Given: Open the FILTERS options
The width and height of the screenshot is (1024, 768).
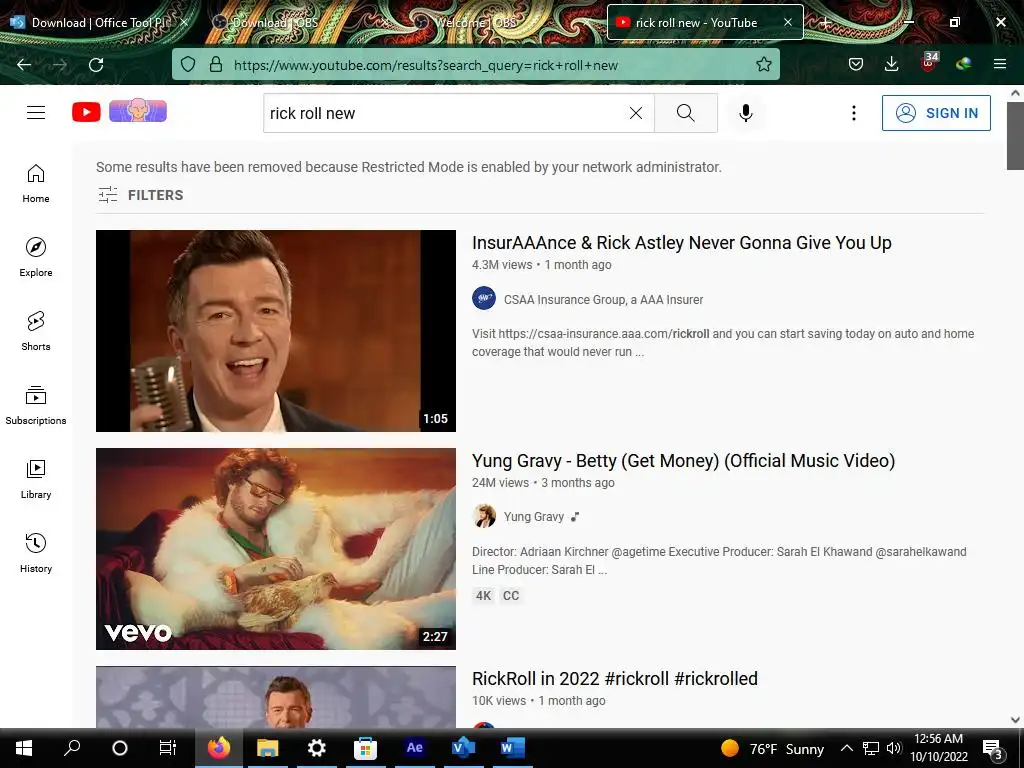Looking at the screenshot, I should coord(140,195).
